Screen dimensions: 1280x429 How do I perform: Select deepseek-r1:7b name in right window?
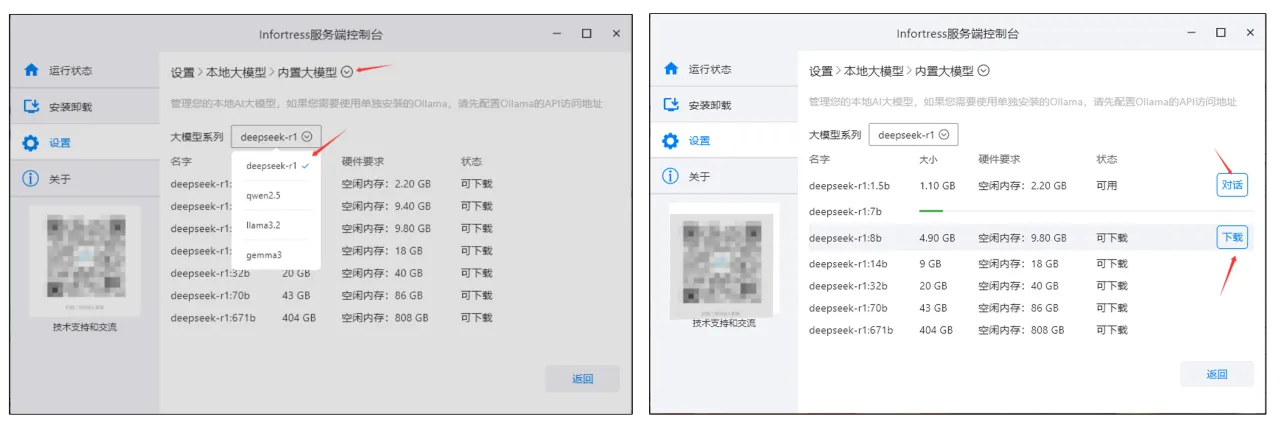844,212
